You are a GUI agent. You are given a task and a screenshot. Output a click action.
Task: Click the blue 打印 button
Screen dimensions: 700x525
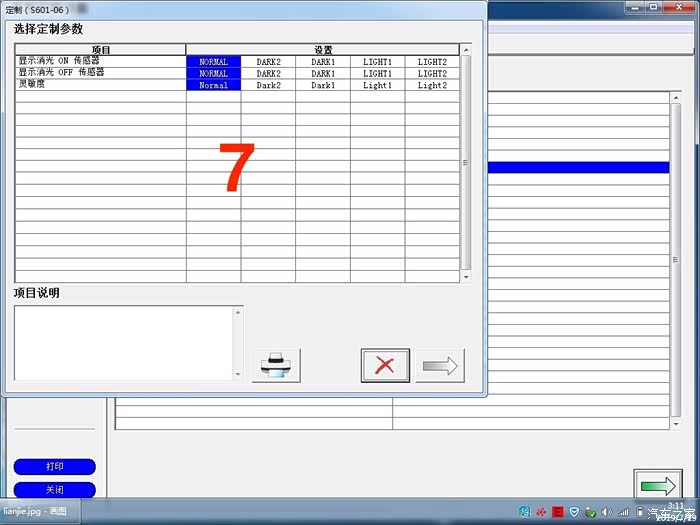point(54,467)
